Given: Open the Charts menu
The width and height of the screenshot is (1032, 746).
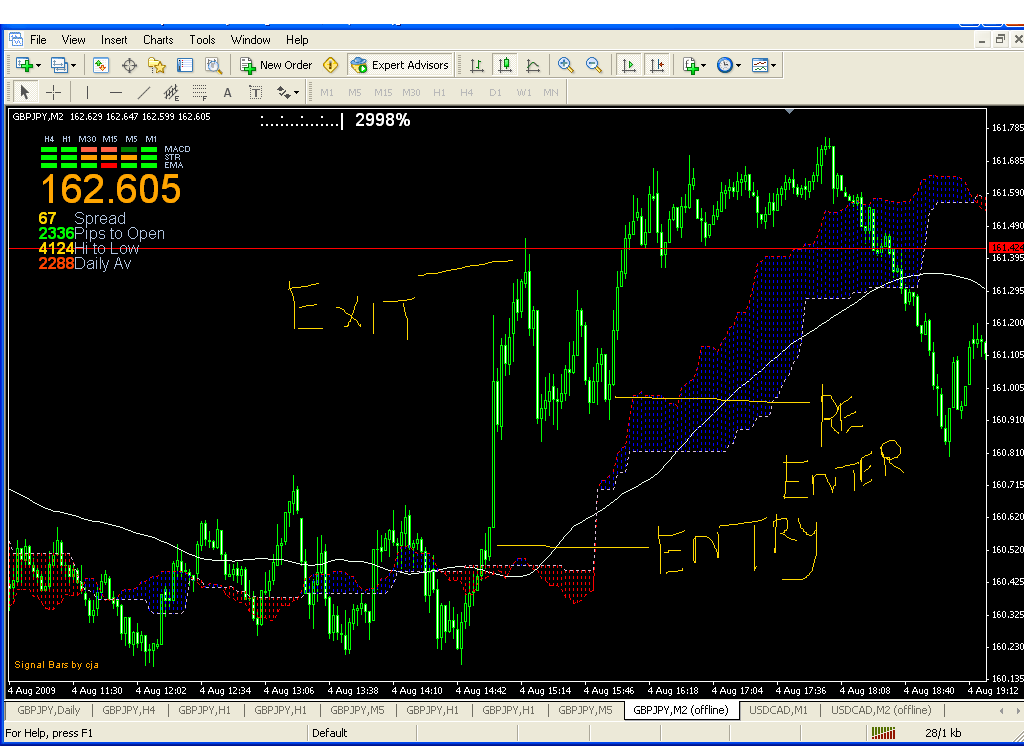Looking at the screenshot, I should tap(158, 40).
